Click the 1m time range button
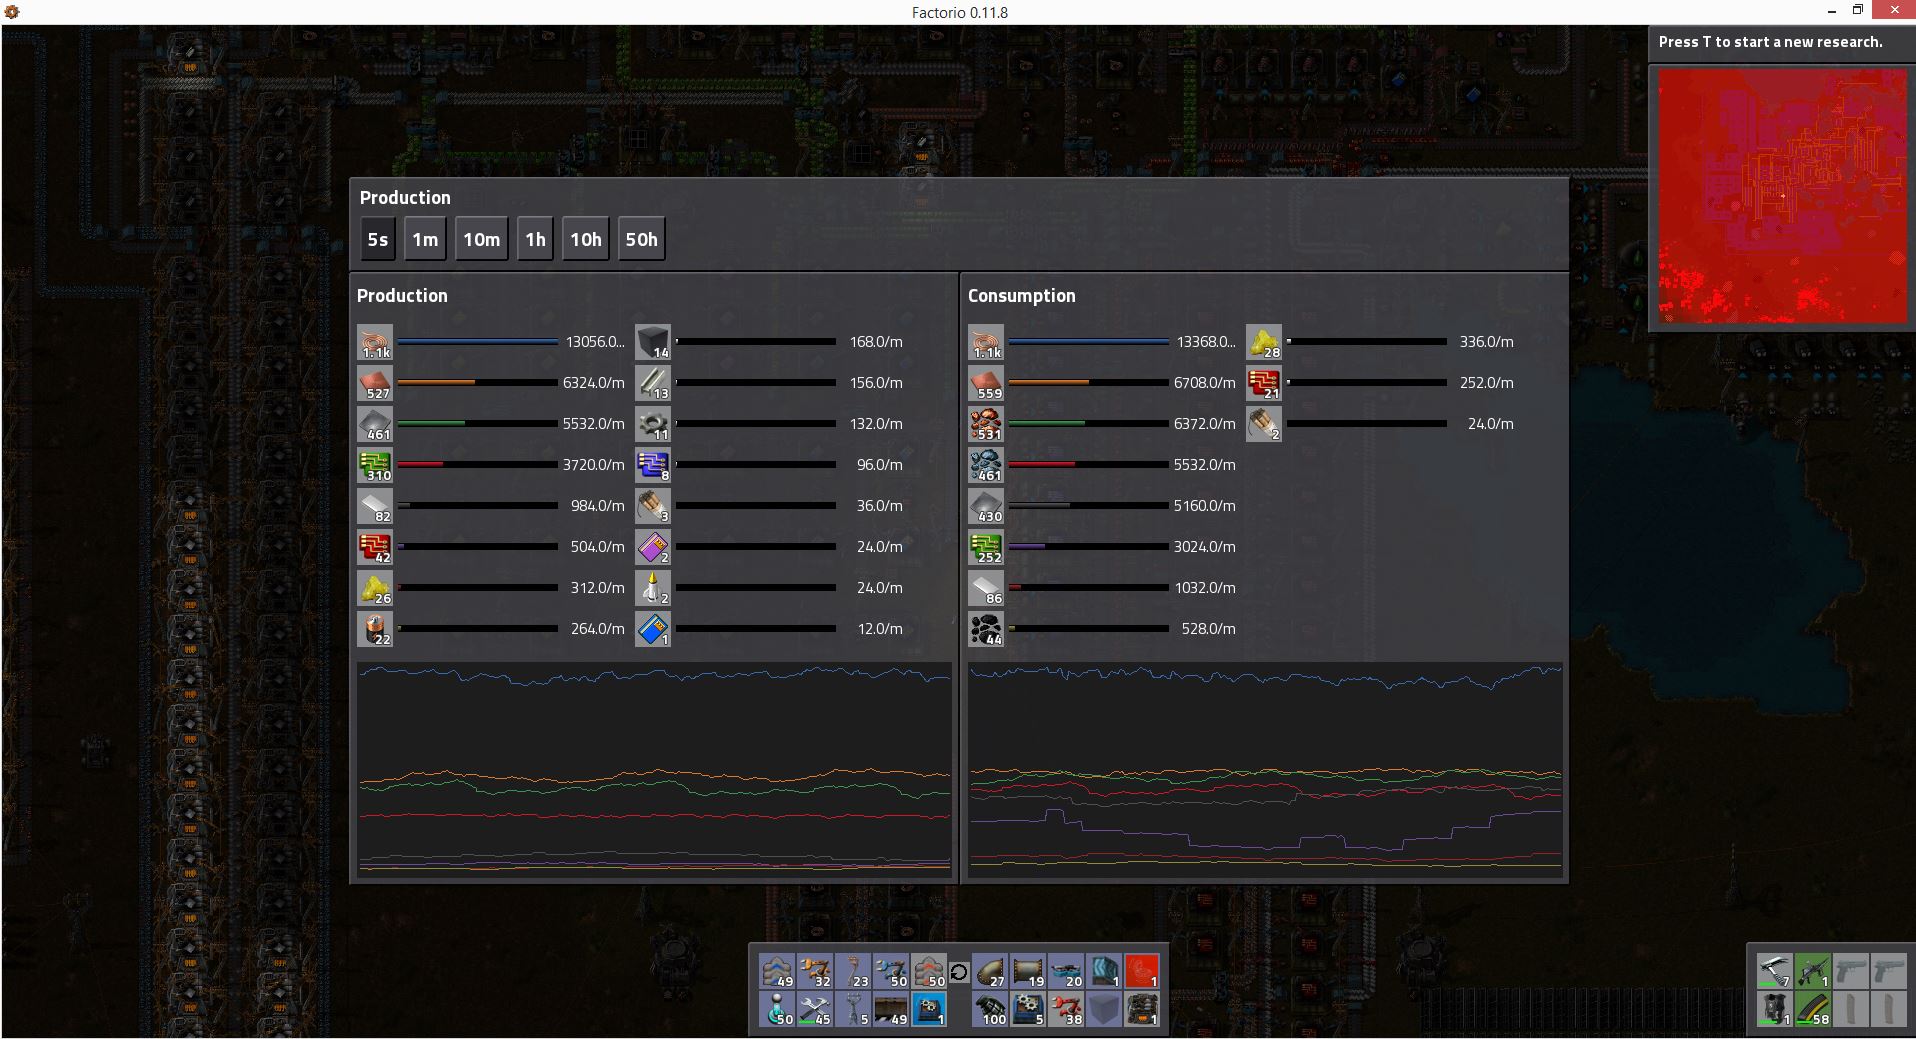Viewport: 1916px width, 1039px height. [x=425, y=240]
